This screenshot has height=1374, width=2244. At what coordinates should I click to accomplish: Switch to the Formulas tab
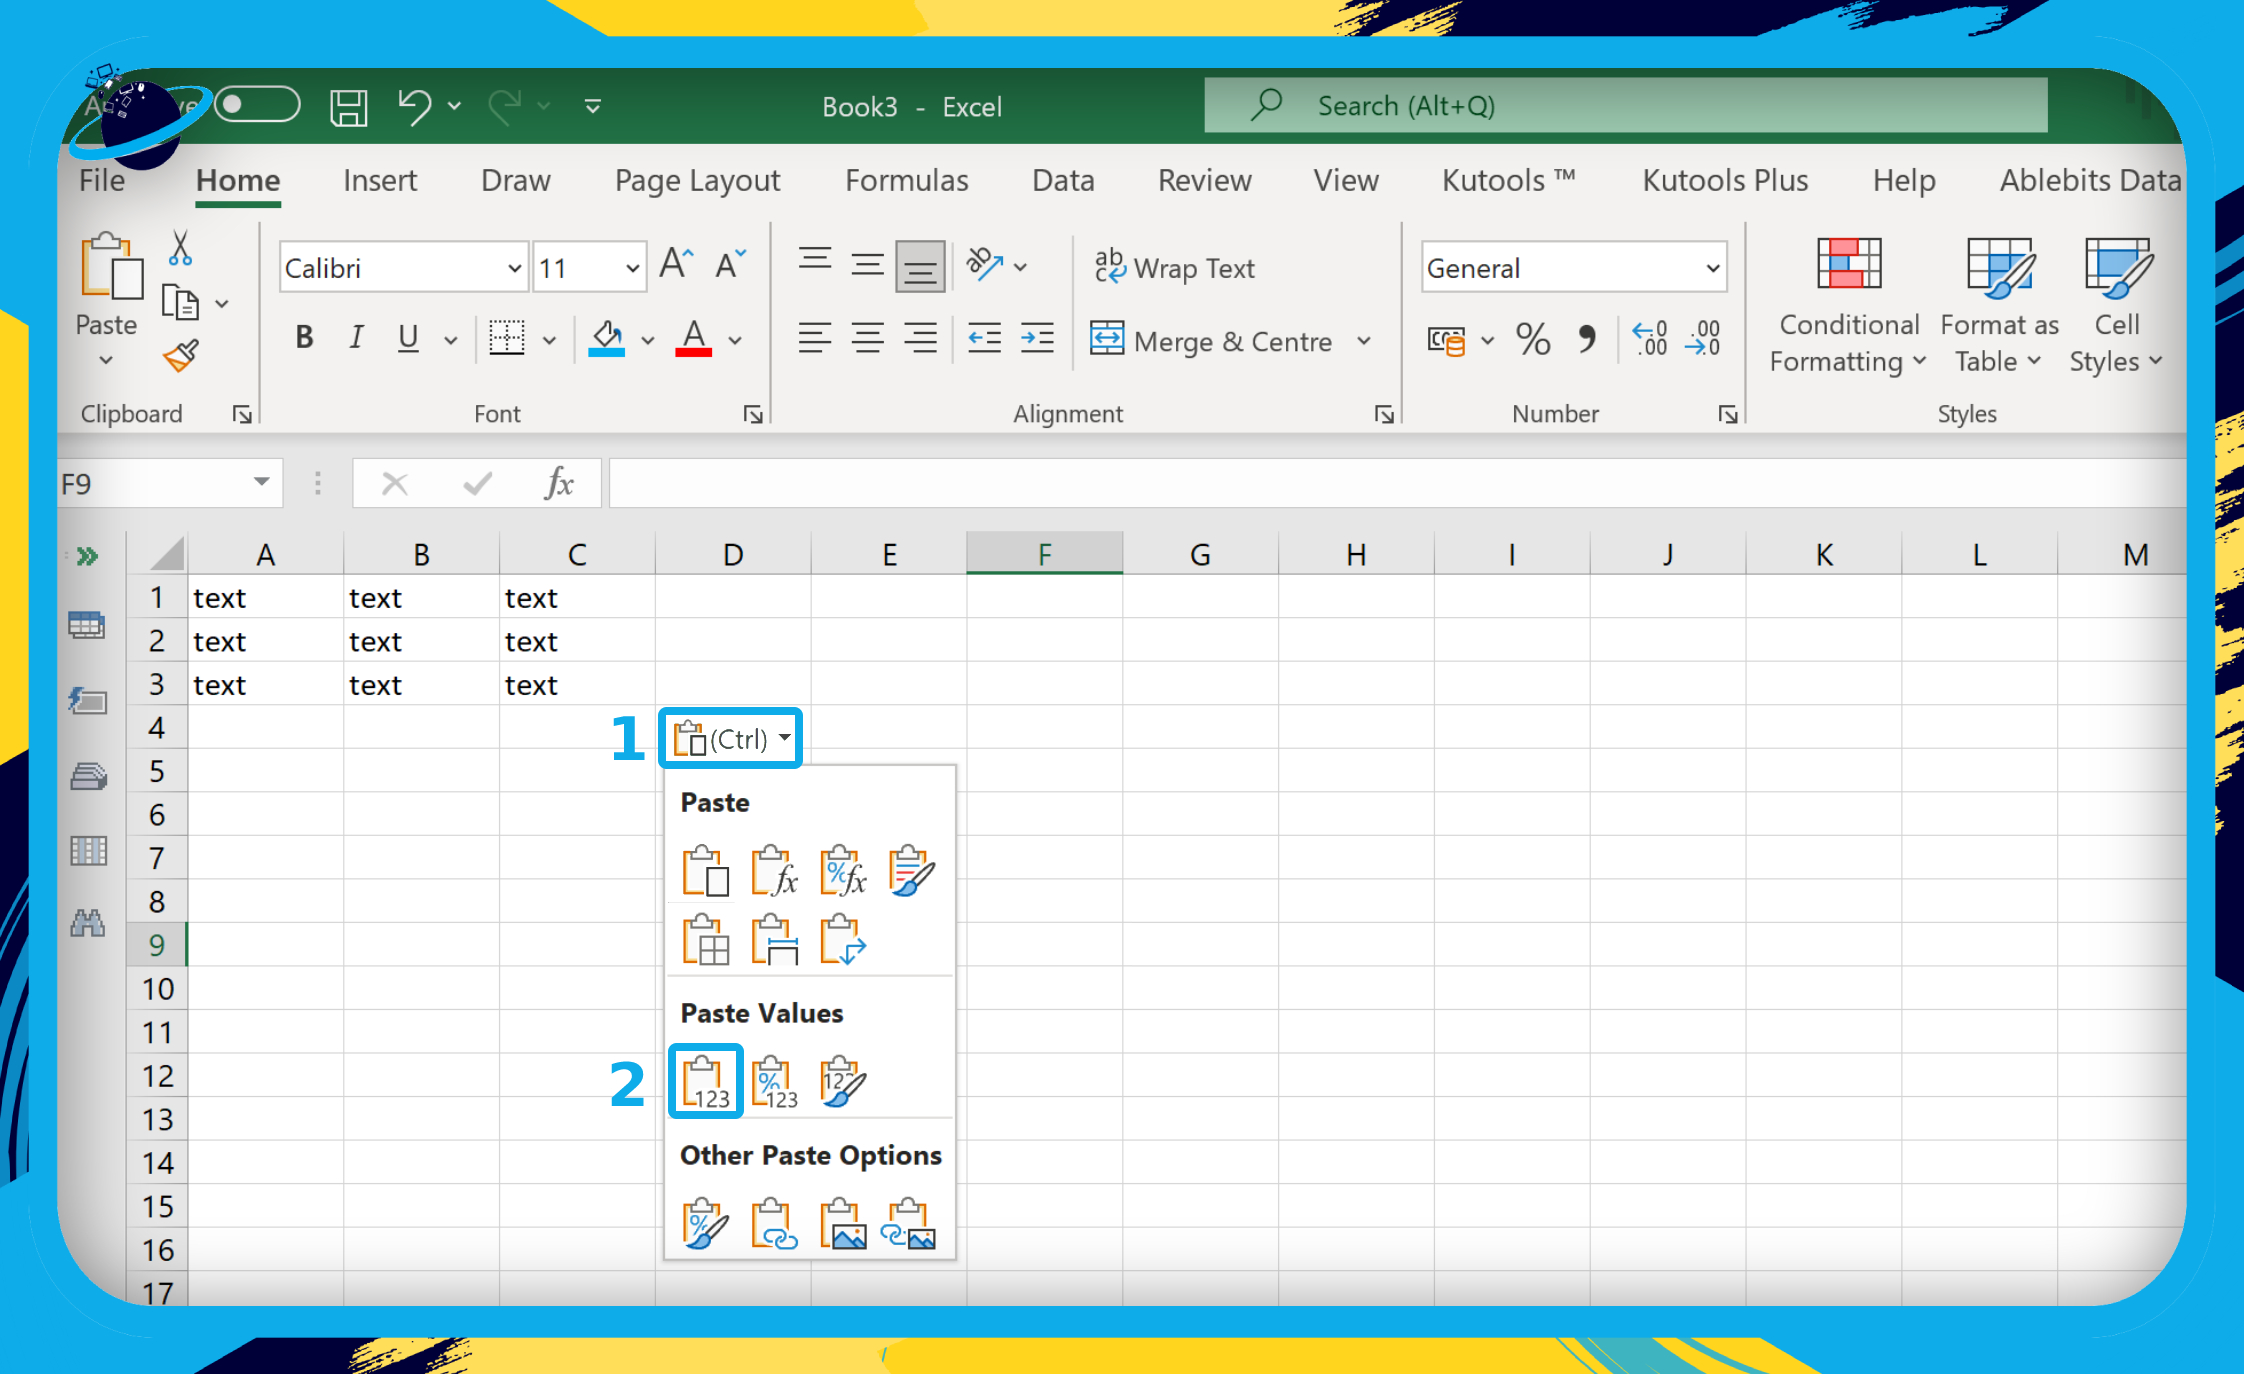(x=906, y=180)
